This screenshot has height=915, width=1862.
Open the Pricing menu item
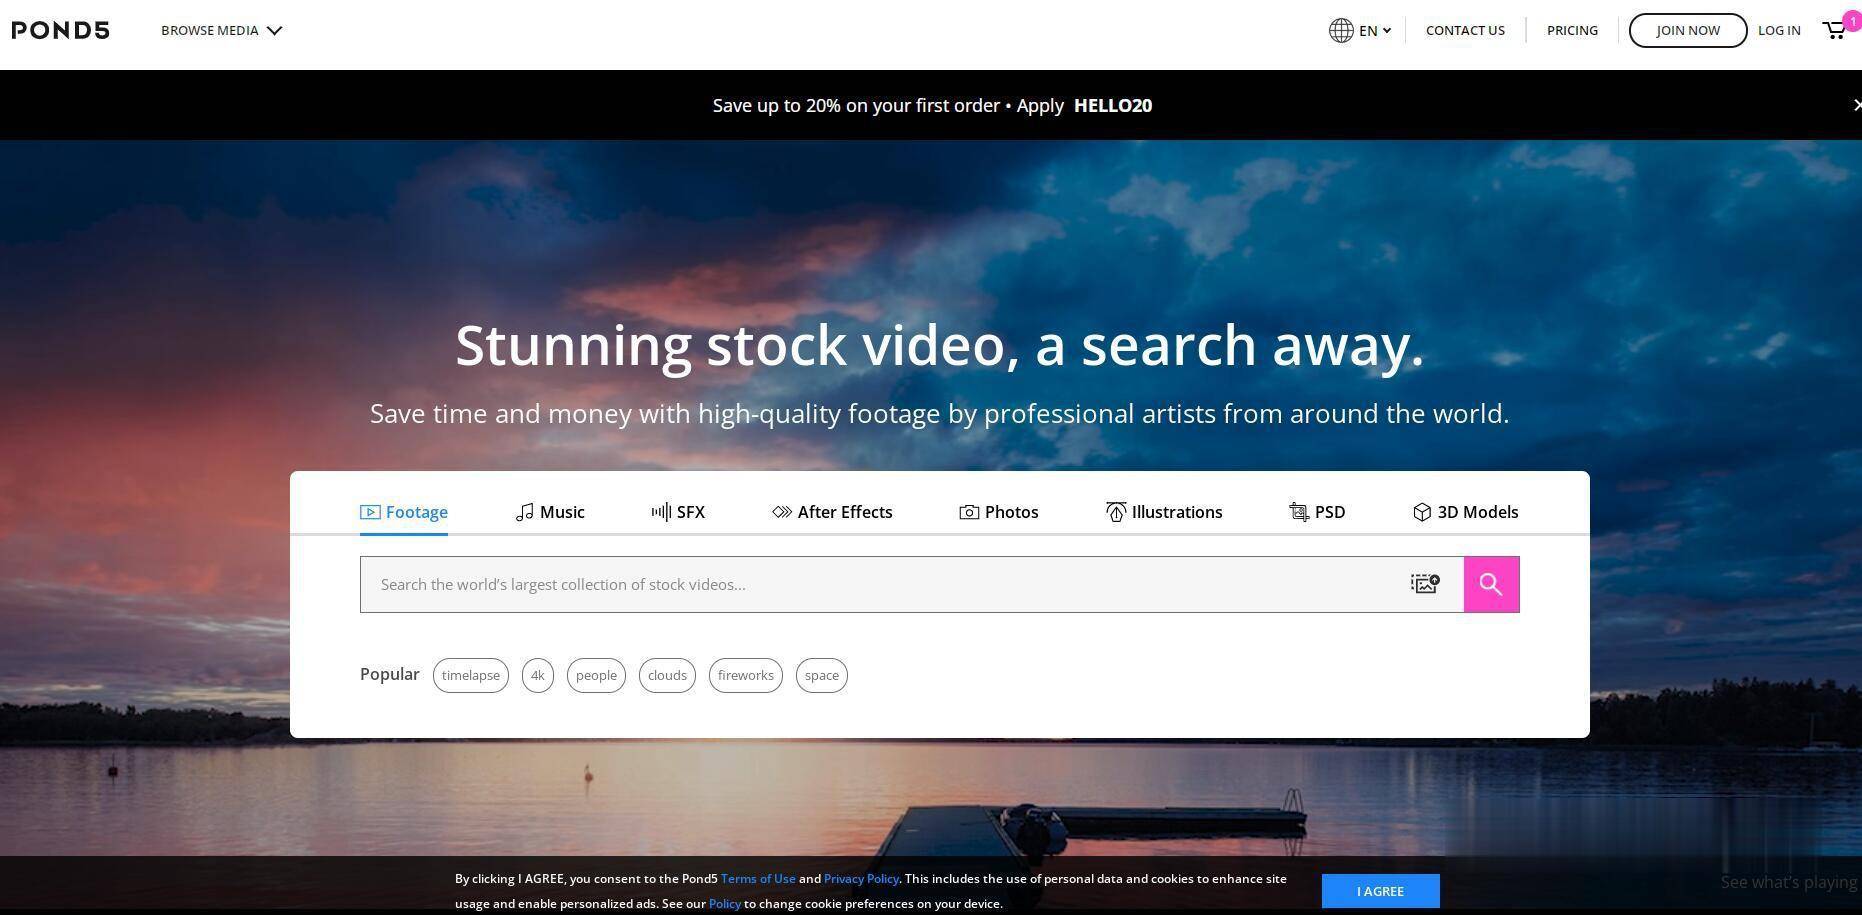[1572, 30]
